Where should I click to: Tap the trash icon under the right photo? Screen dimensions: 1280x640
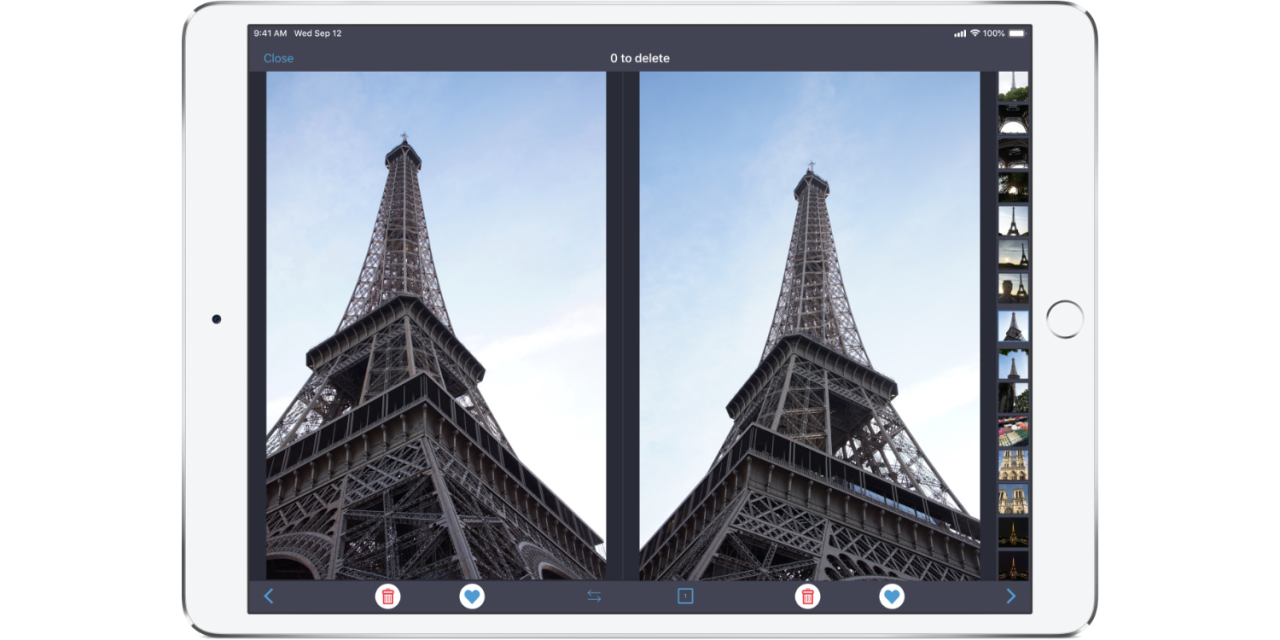(x=808, y=597)
